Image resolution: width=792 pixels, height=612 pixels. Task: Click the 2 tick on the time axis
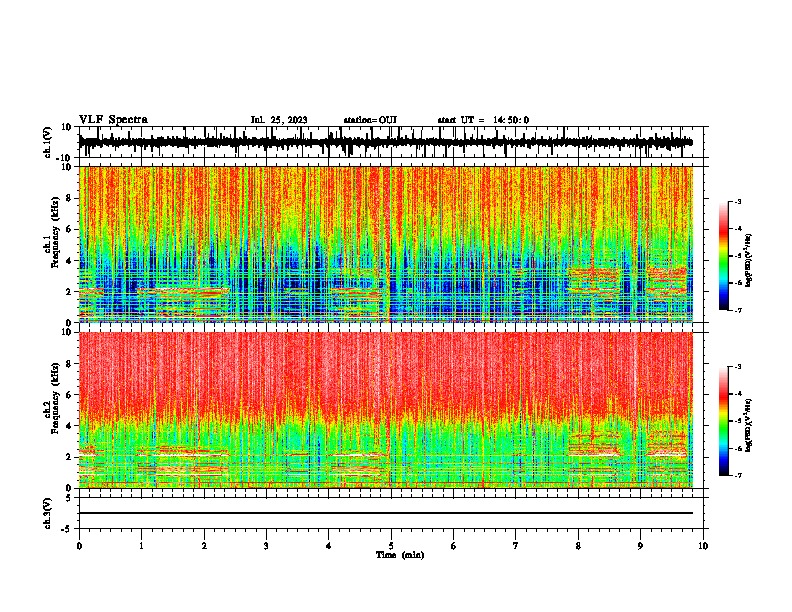pyautogui.click(x=204, y=546)
